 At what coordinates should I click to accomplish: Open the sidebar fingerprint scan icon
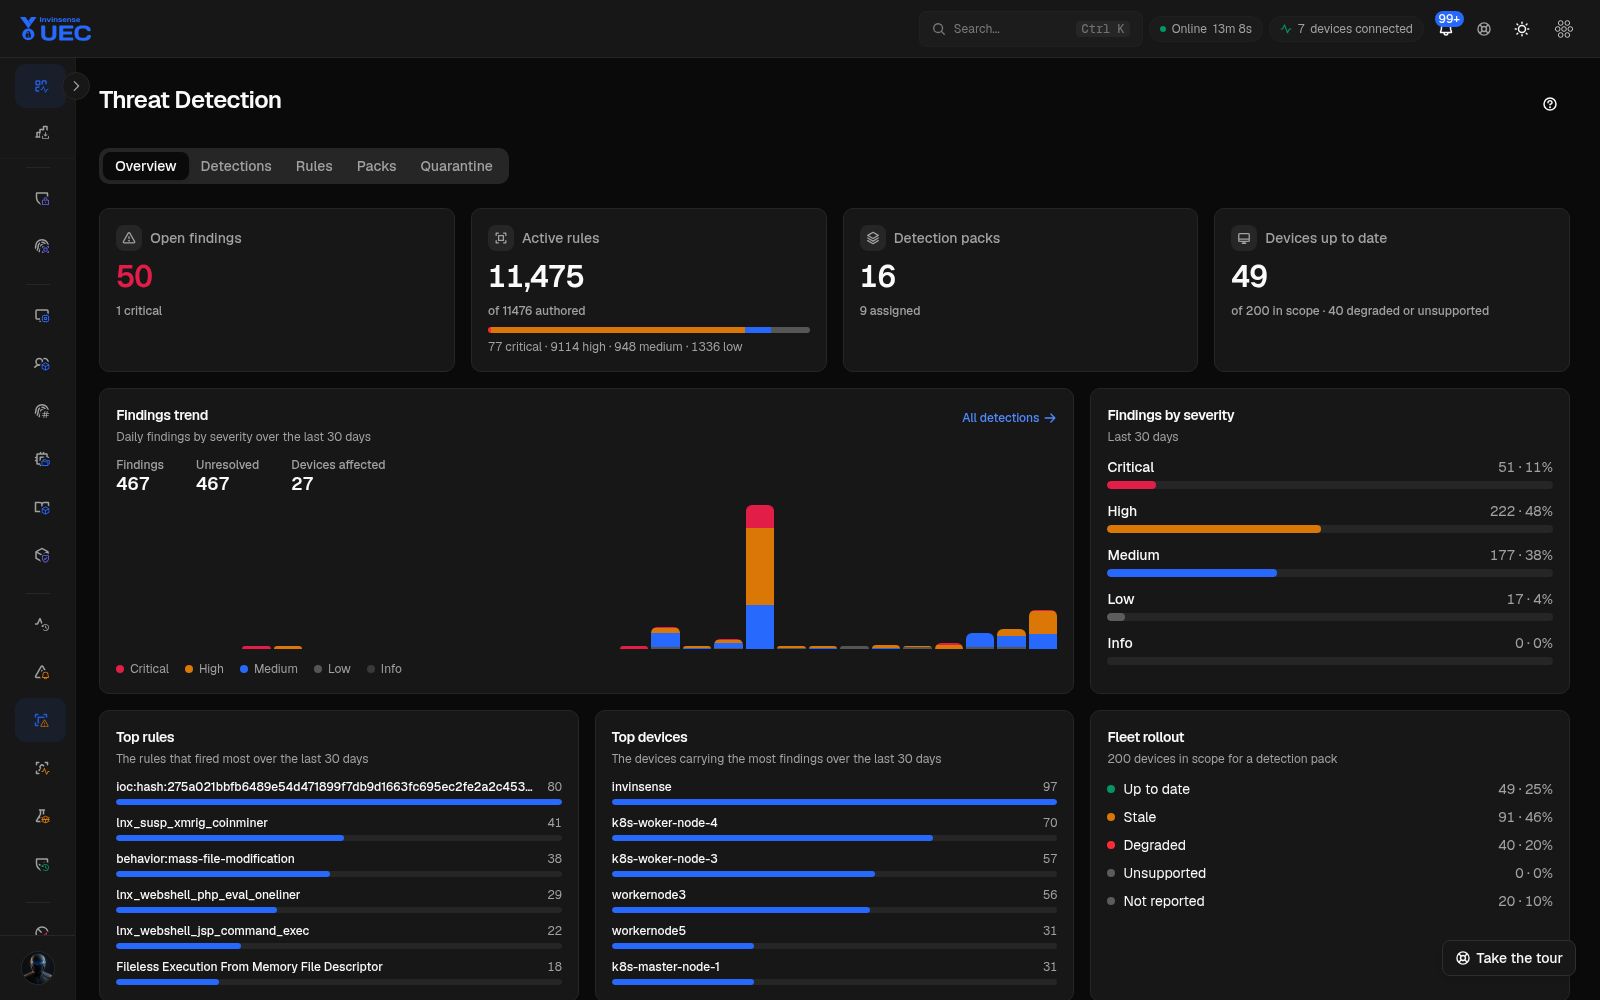(41, 246)
